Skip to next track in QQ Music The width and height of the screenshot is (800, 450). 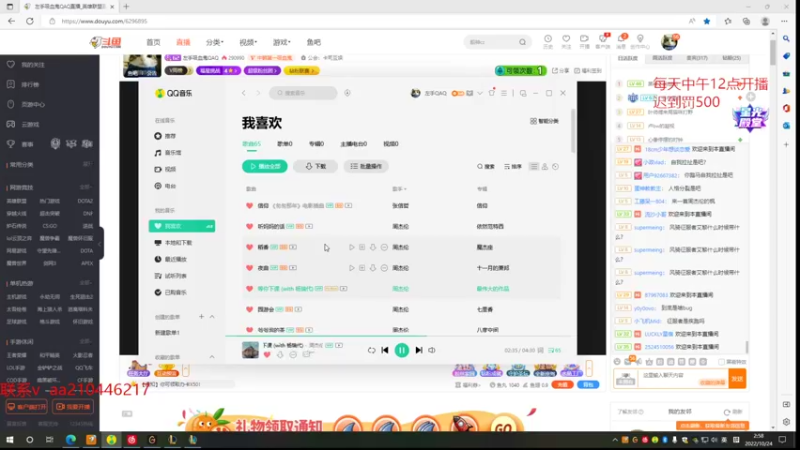[x=419, y=350]
